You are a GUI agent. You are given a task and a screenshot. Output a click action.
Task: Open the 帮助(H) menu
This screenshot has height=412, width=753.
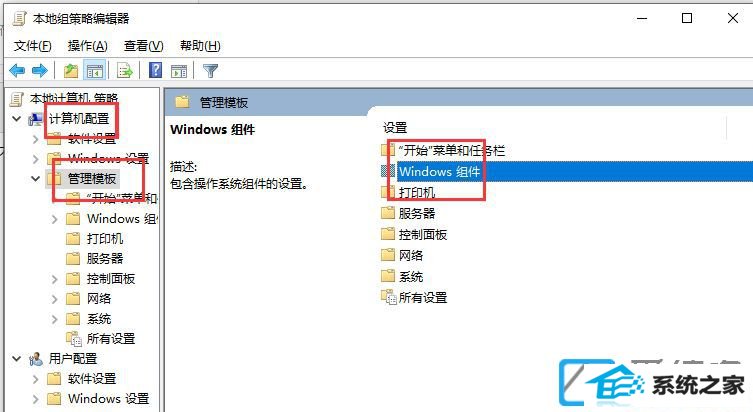pos(200,46)
